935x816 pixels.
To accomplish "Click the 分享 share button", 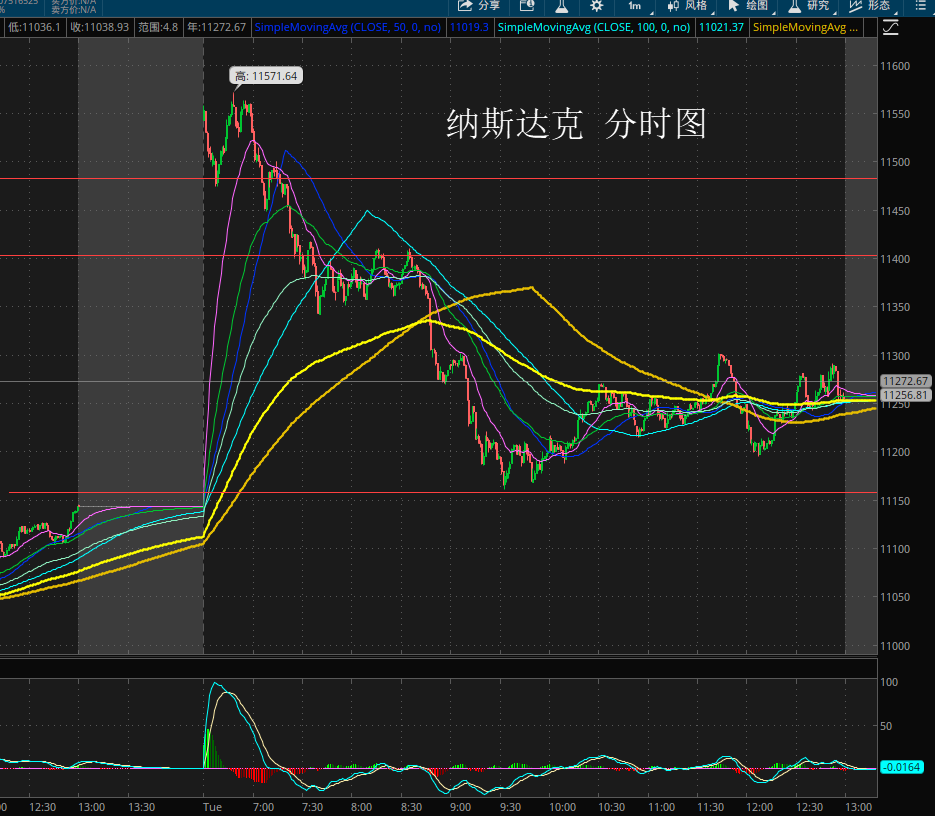I will pos(478,6).
